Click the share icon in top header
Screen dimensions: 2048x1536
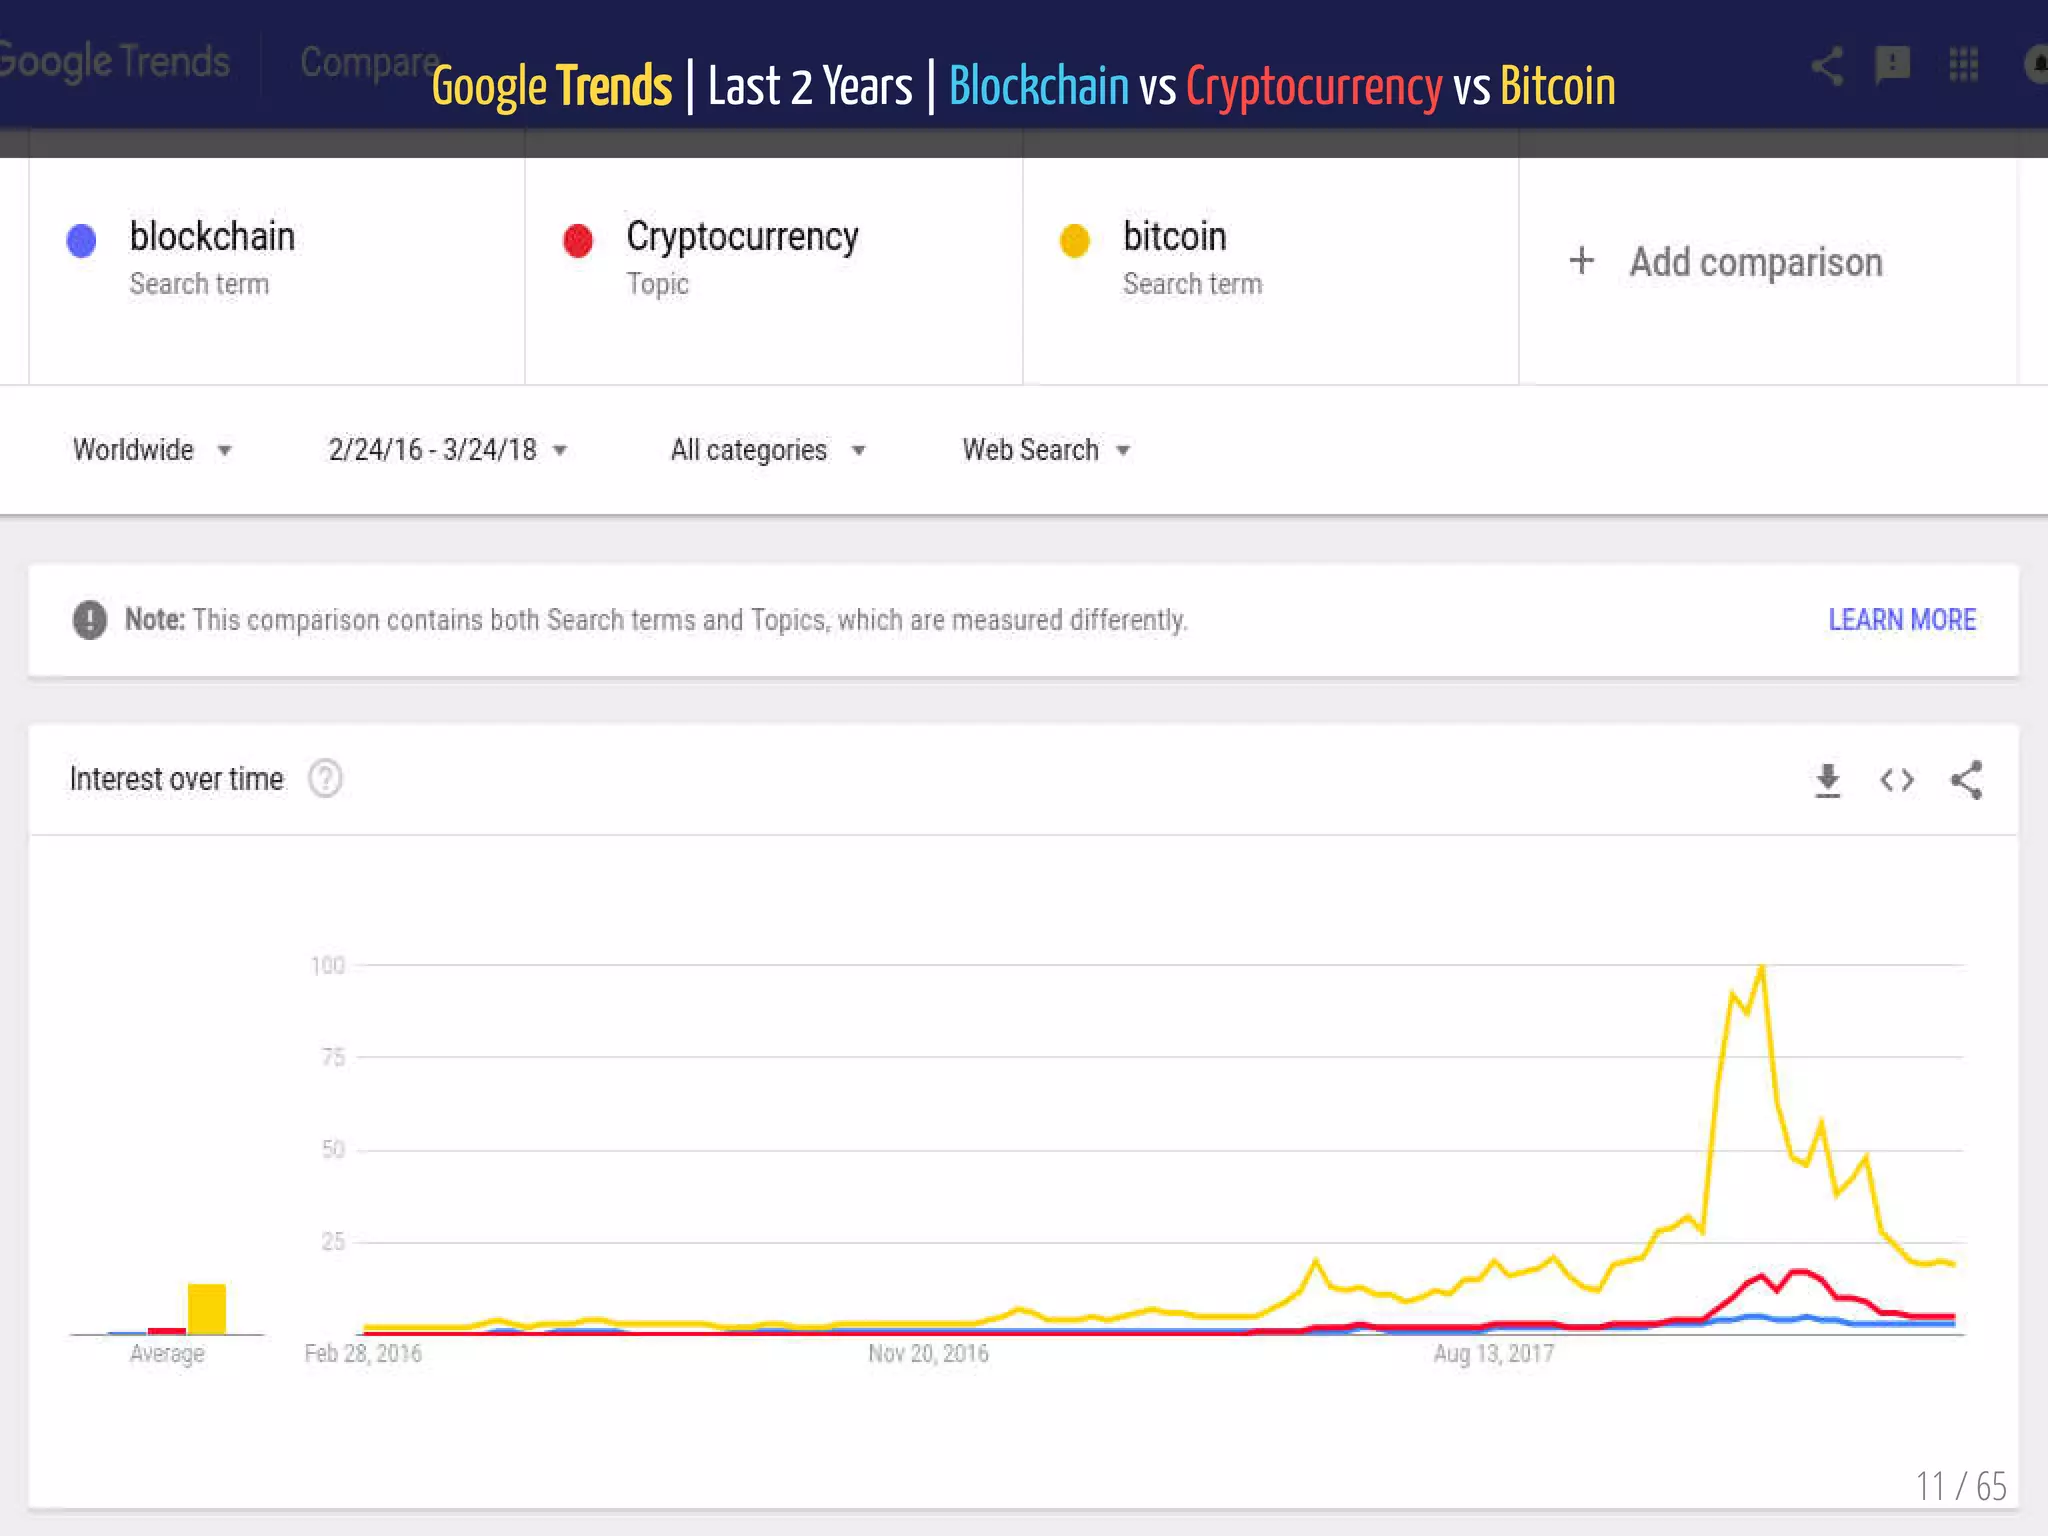(1827, 66)
